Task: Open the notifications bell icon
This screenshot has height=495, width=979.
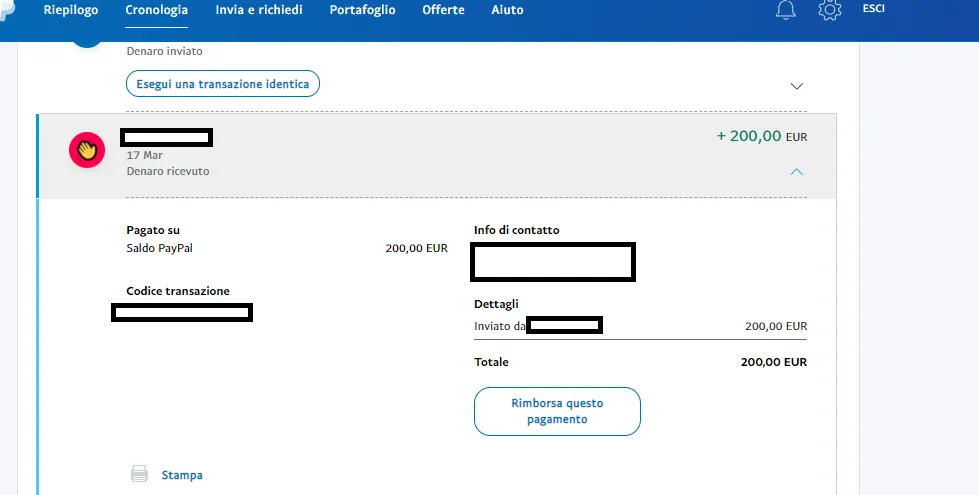Action: (787, 10)
